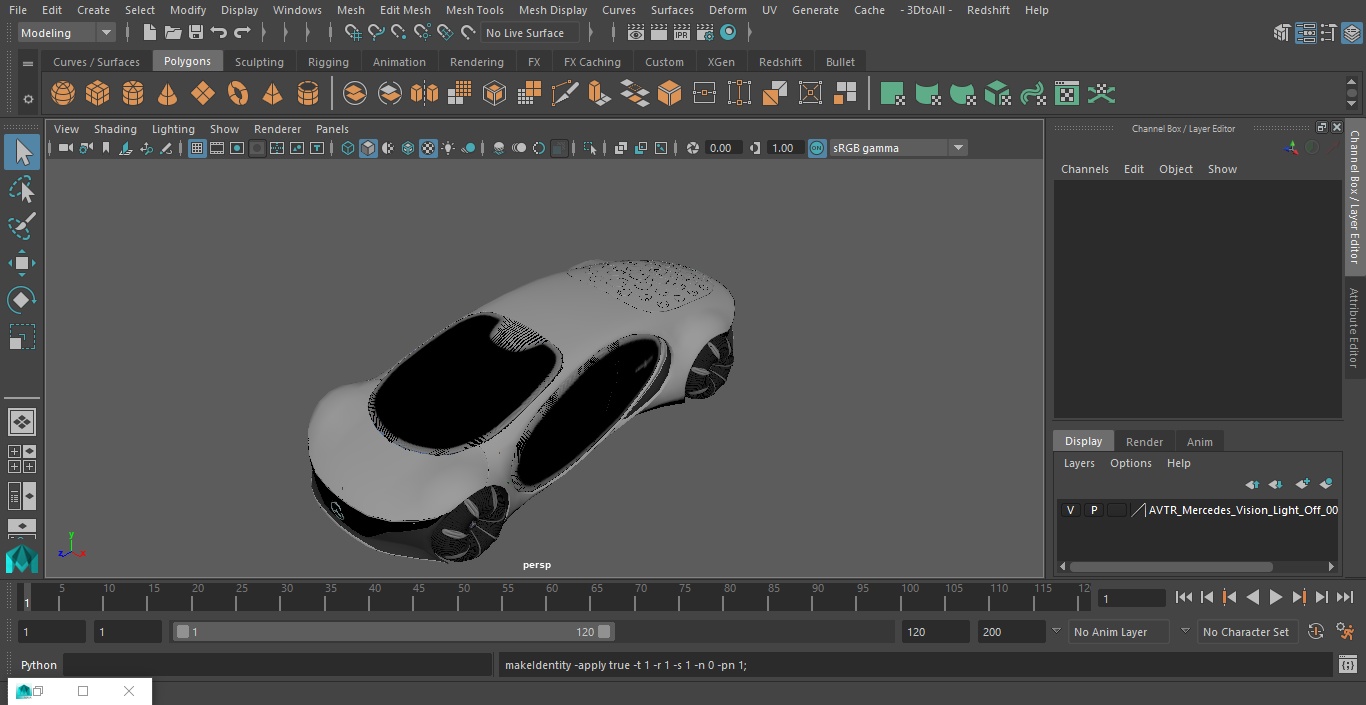Click the polygon sphere shelf icon

(63, 94)
